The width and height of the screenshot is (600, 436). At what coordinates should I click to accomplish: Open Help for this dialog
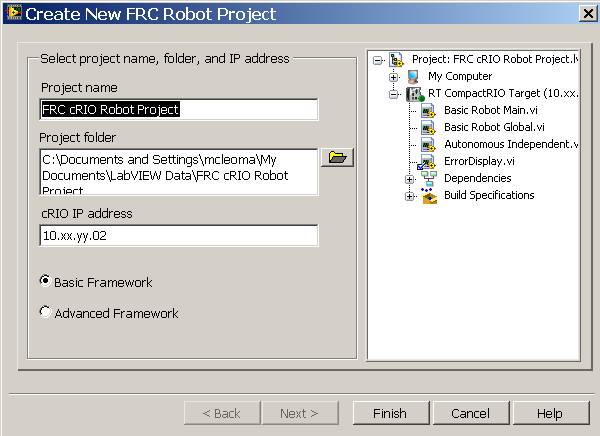[550, 413]
